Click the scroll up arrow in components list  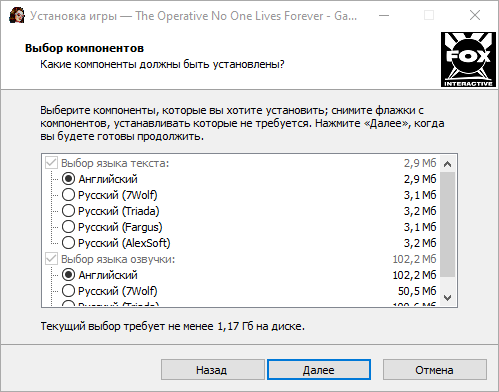pos(447,164)
